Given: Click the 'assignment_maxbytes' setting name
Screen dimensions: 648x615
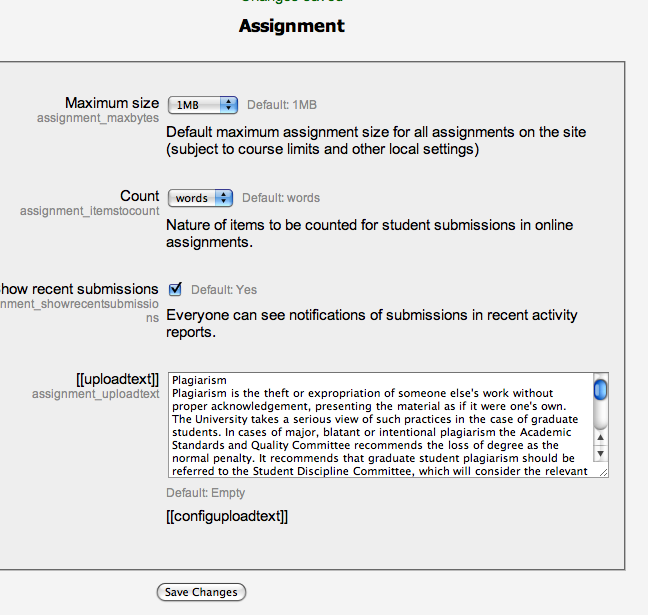Looking at the screenshot, I should pyautogui.click(x=98, y=118).
